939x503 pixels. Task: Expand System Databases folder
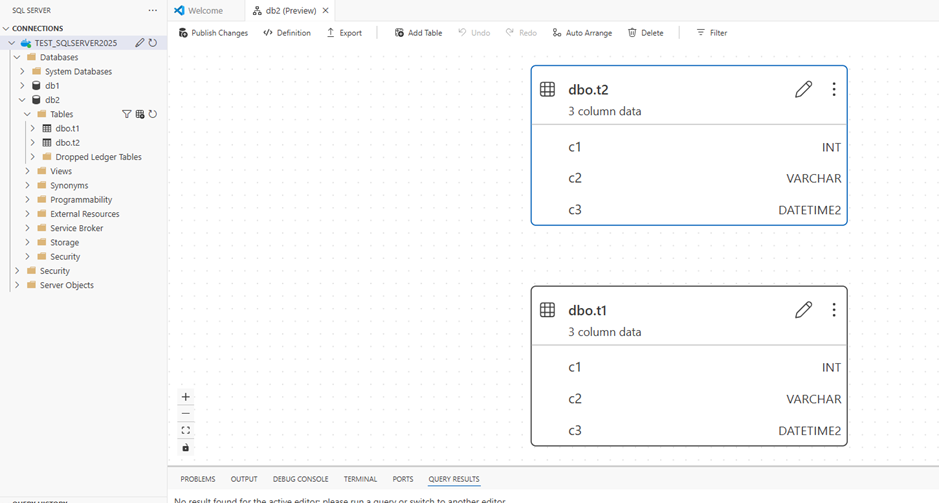23,71
